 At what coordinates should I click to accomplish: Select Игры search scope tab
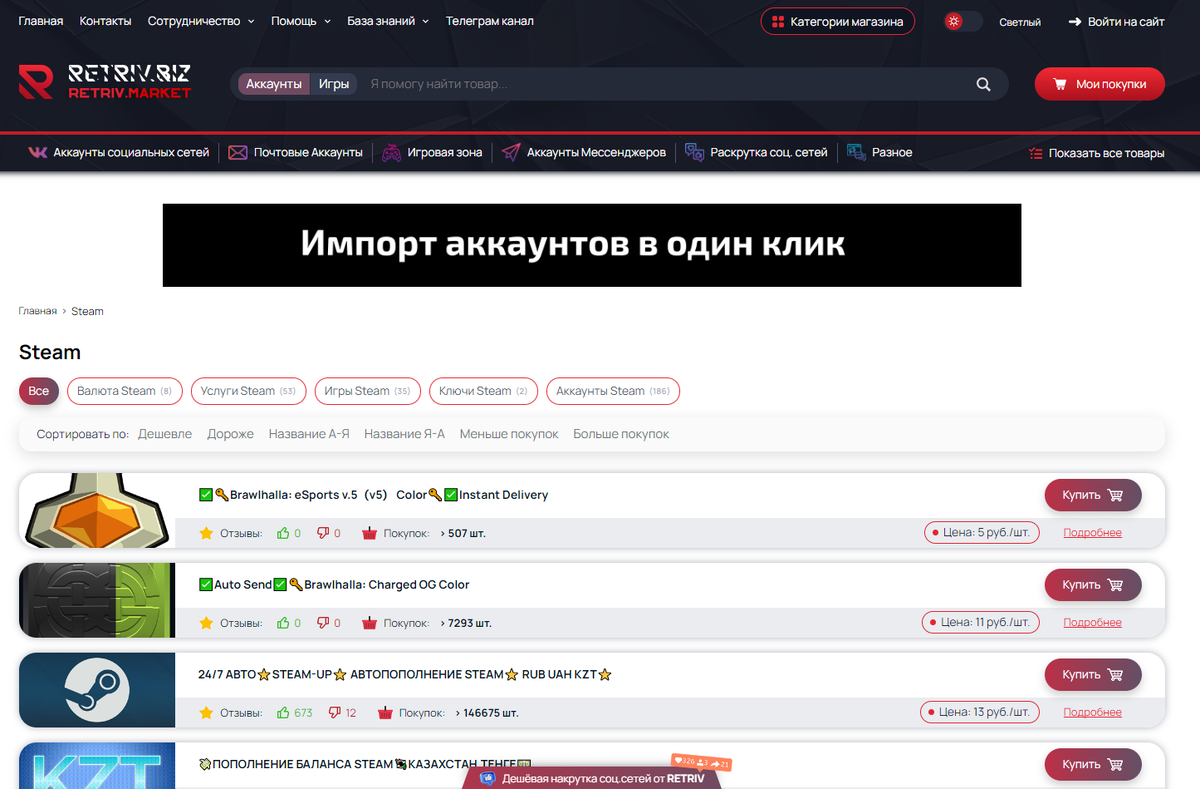pyautogui.click(x=334, y=84)
